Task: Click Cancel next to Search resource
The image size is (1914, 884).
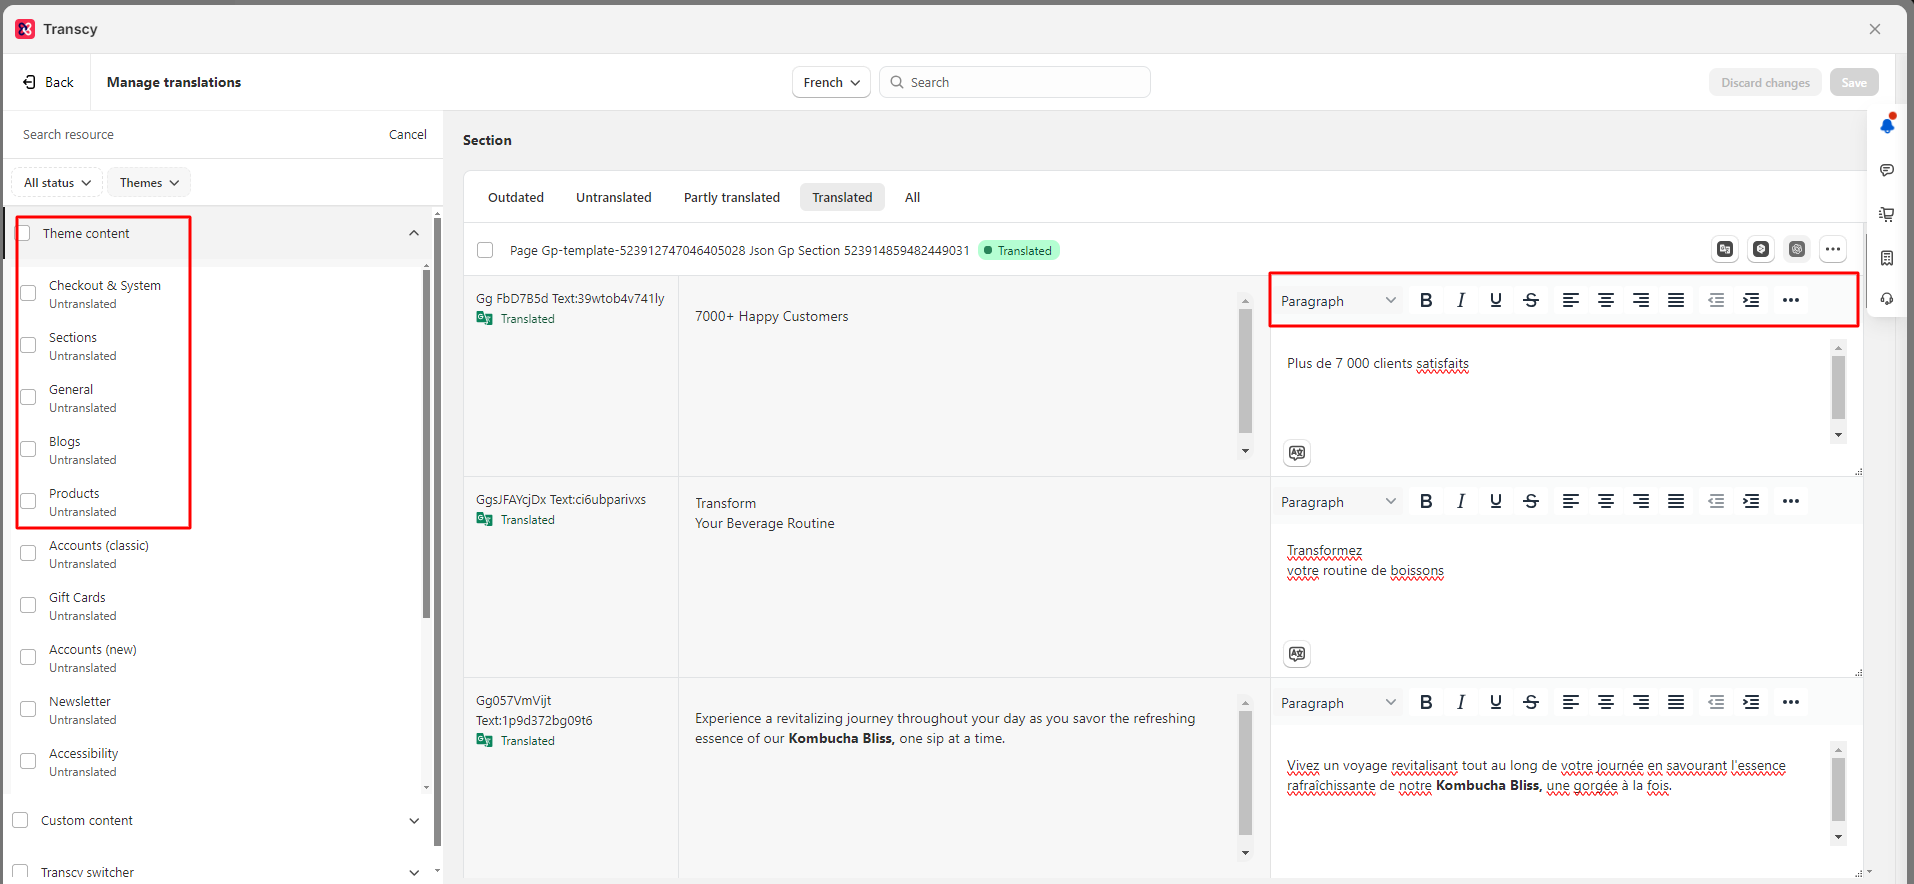Action: click(x=407, y=134)
